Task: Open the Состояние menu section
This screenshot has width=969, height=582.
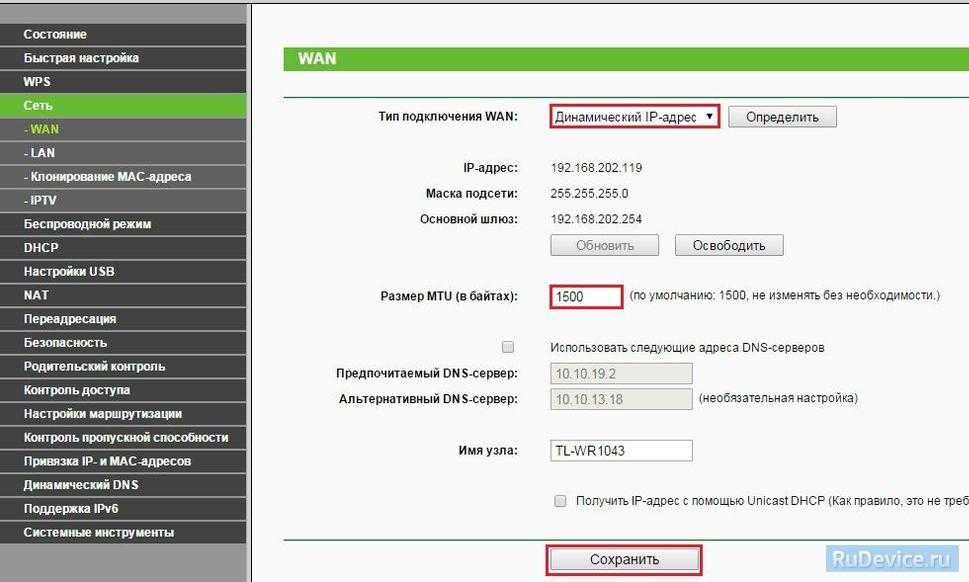Action: [x=123, y=35]
